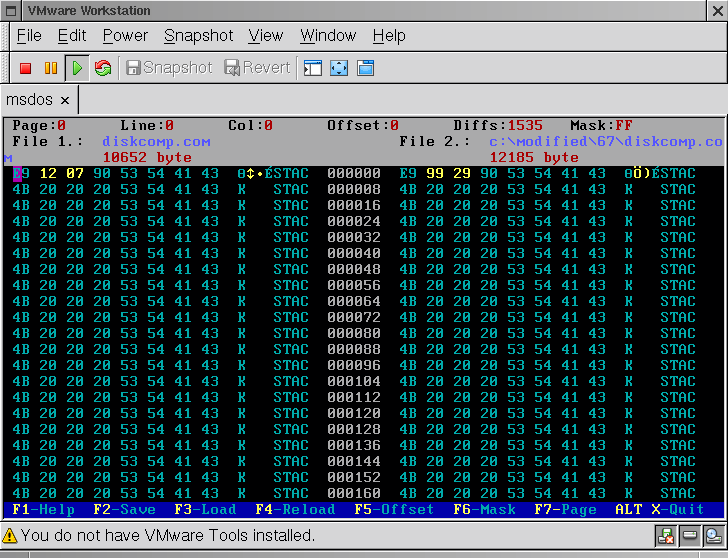Image resolution: width=728 pixels, height=558 pixels.
Task: Click the yellow byte 99 in file 2
Action: tap(435, 174)
